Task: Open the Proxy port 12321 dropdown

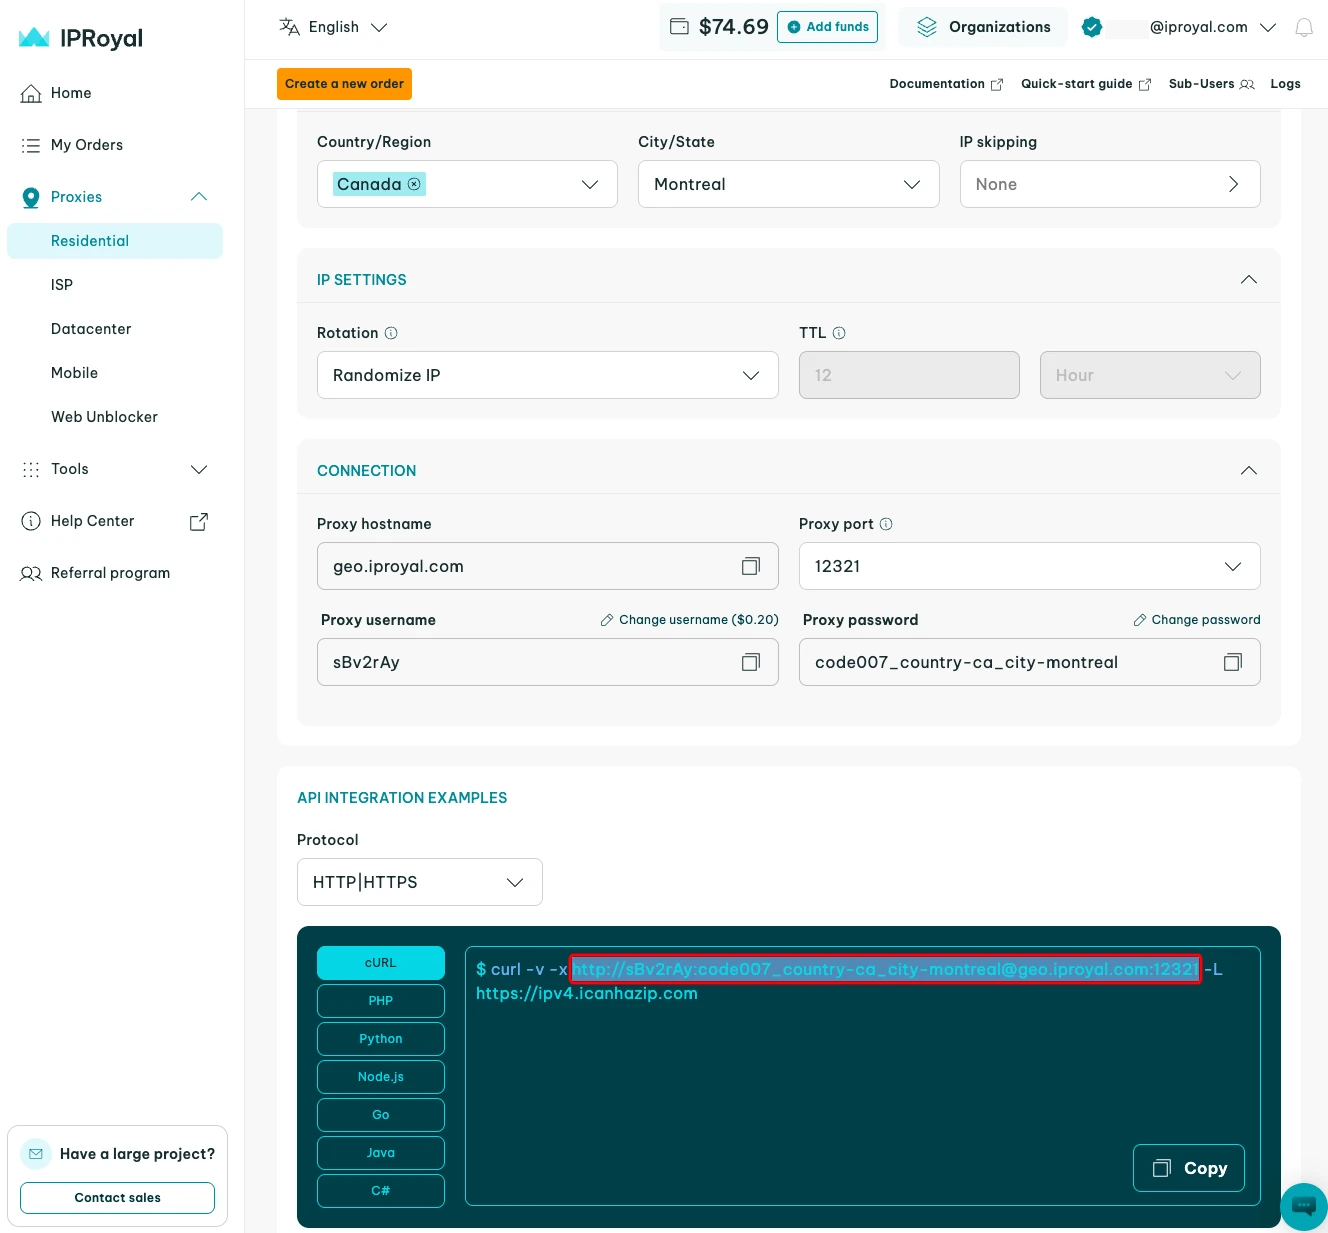Action: 1030,566
